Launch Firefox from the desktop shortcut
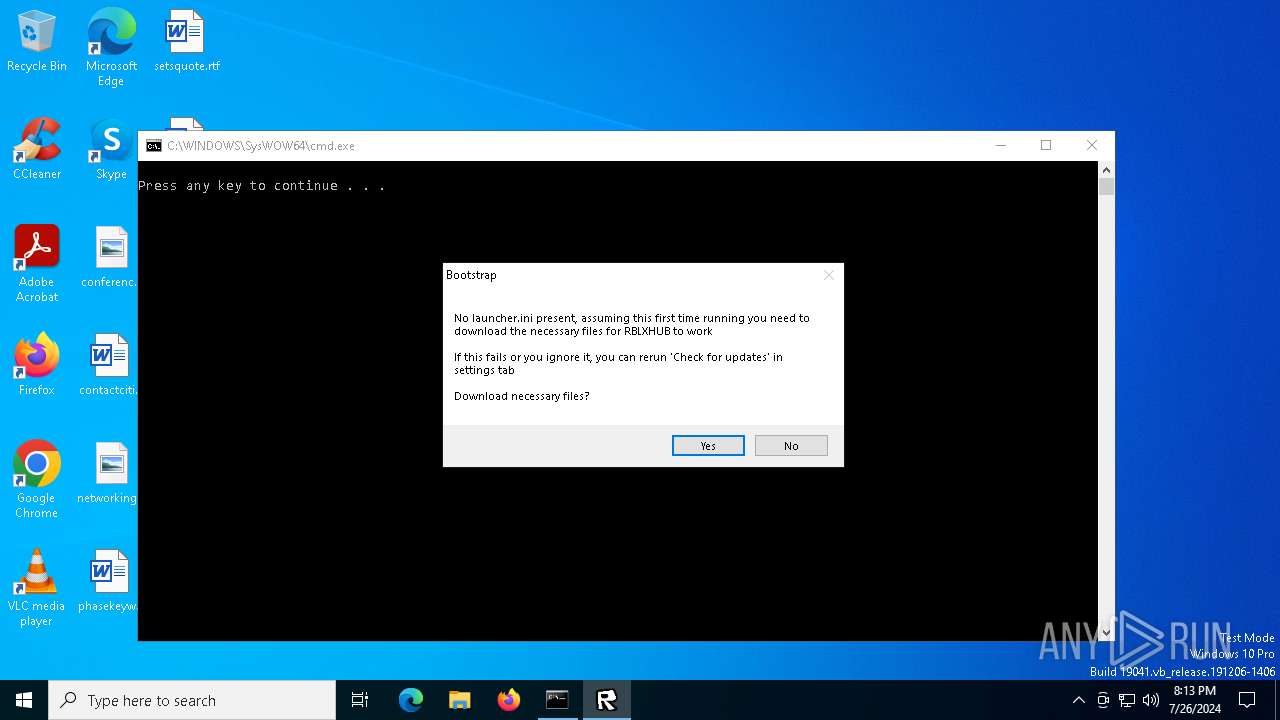This screenshot has height=720, width=1280. point(37,365)
